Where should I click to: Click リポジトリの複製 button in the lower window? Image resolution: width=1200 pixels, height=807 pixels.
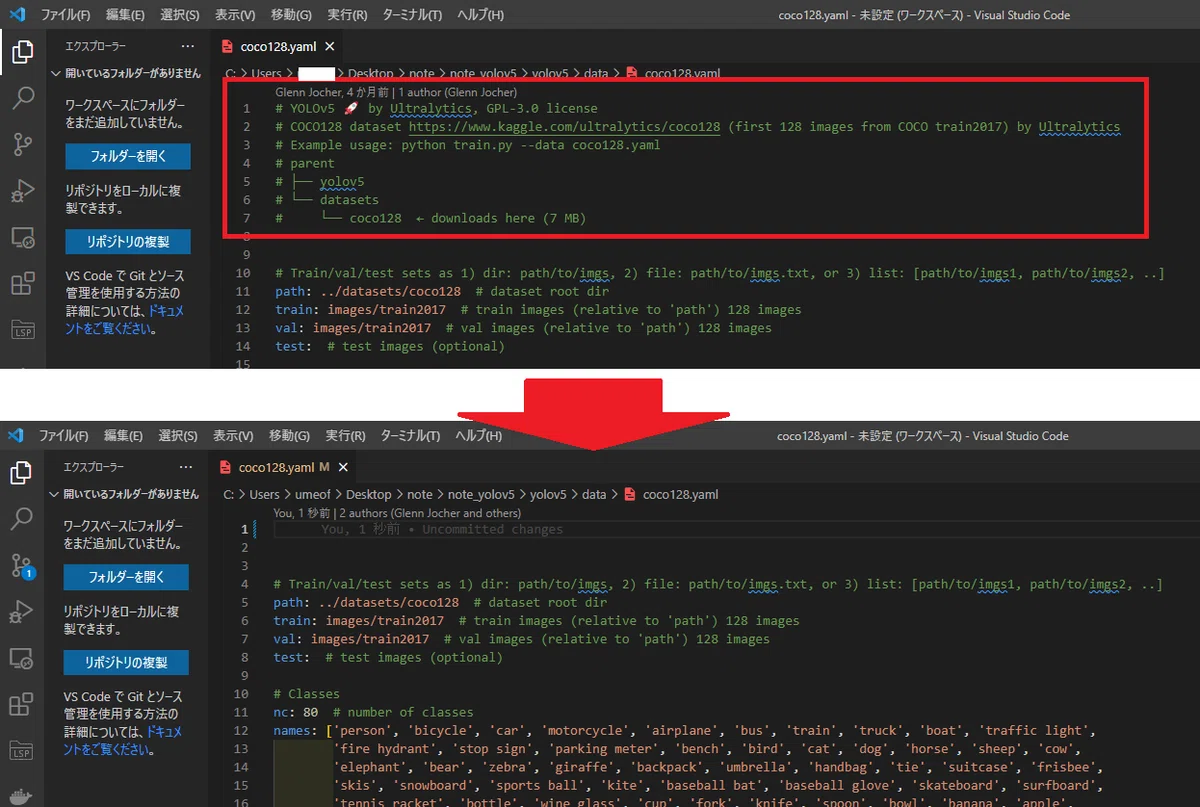tap(126, 662)
